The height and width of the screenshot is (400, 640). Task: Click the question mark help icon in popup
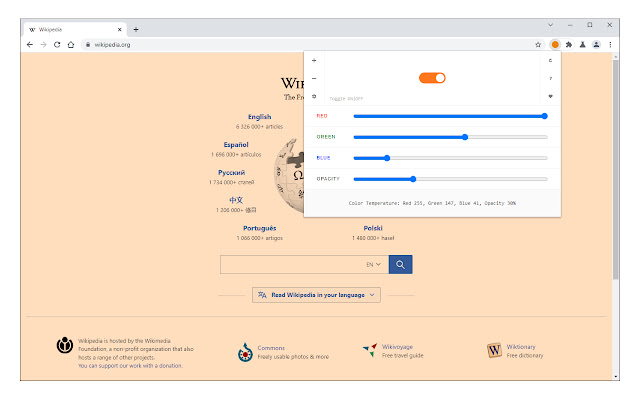coord(550,78)
